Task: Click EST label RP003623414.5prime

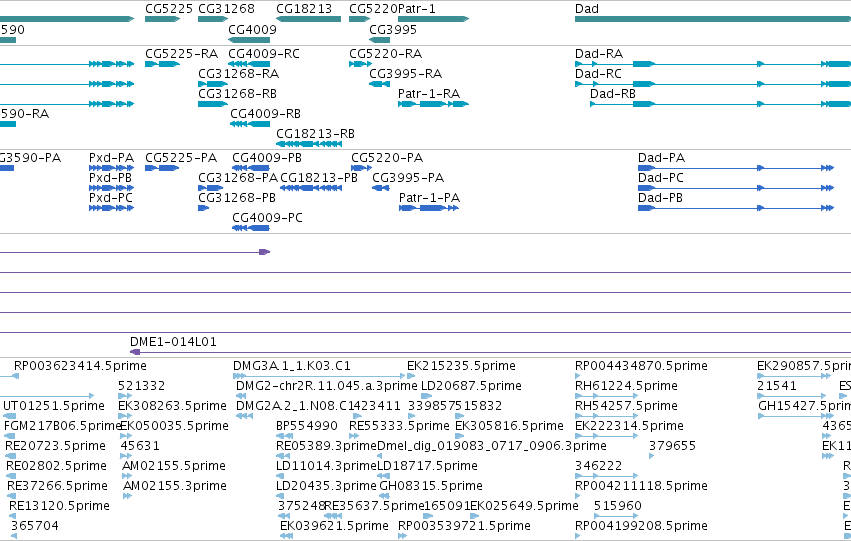Action: click(x=80, y=366)
